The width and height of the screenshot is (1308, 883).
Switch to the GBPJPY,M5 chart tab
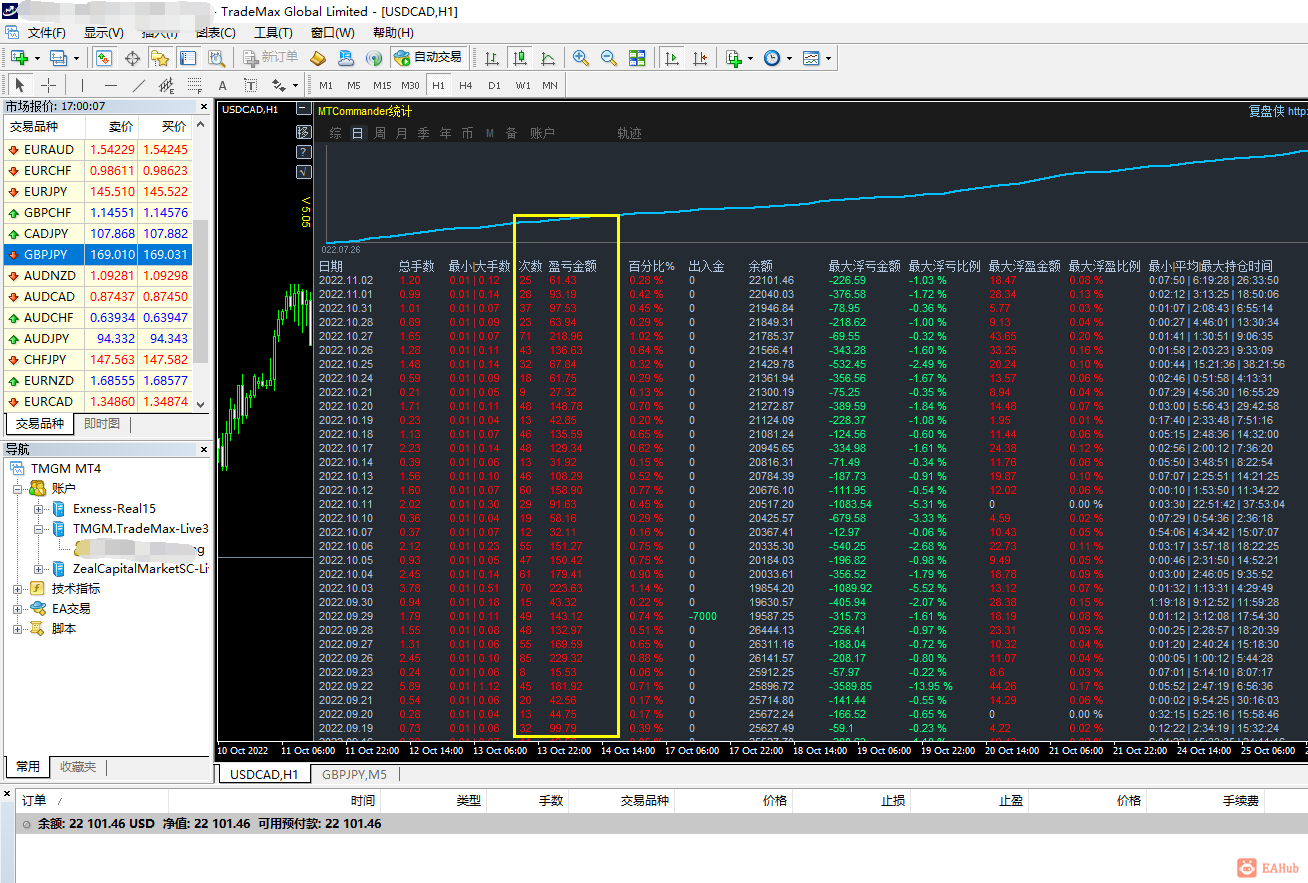[355, 774]
